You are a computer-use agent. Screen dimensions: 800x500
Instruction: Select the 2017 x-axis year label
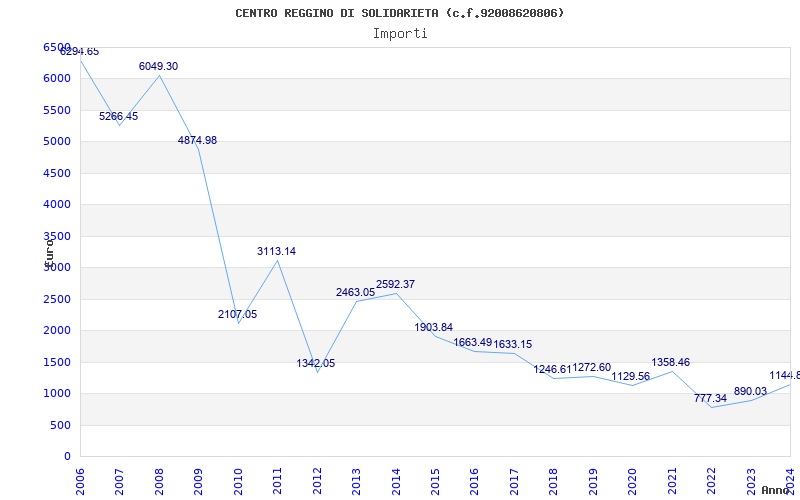514,481
